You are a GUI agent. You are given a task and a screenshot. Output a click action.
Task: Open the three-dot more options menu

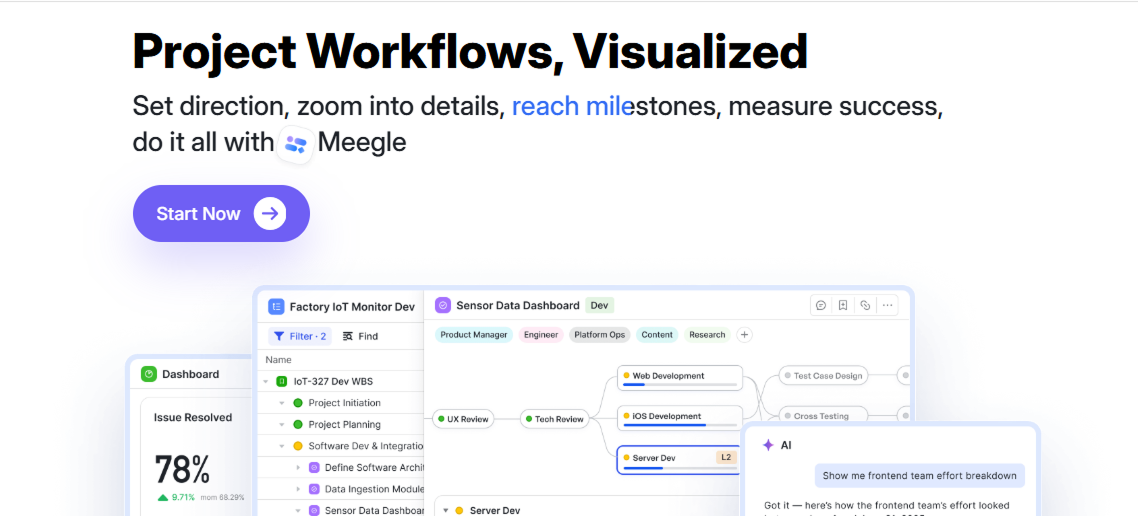click(887, 305)
